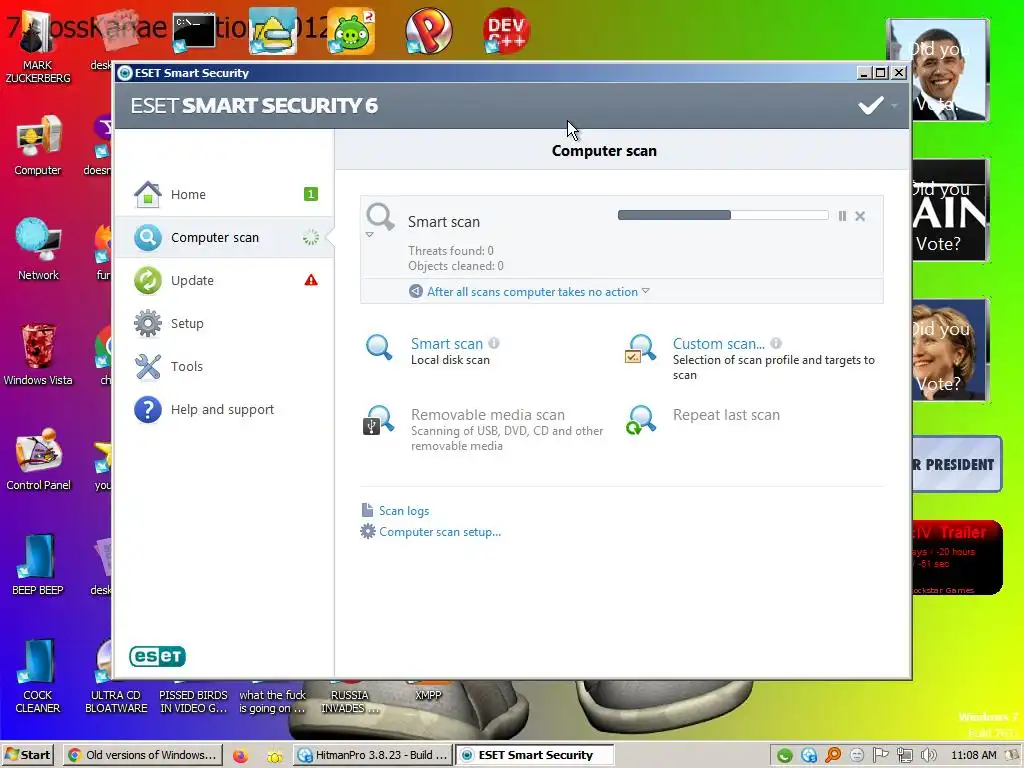
Task: Switch to Old versions of Windows taskbar item
Action: pos(143,755)
